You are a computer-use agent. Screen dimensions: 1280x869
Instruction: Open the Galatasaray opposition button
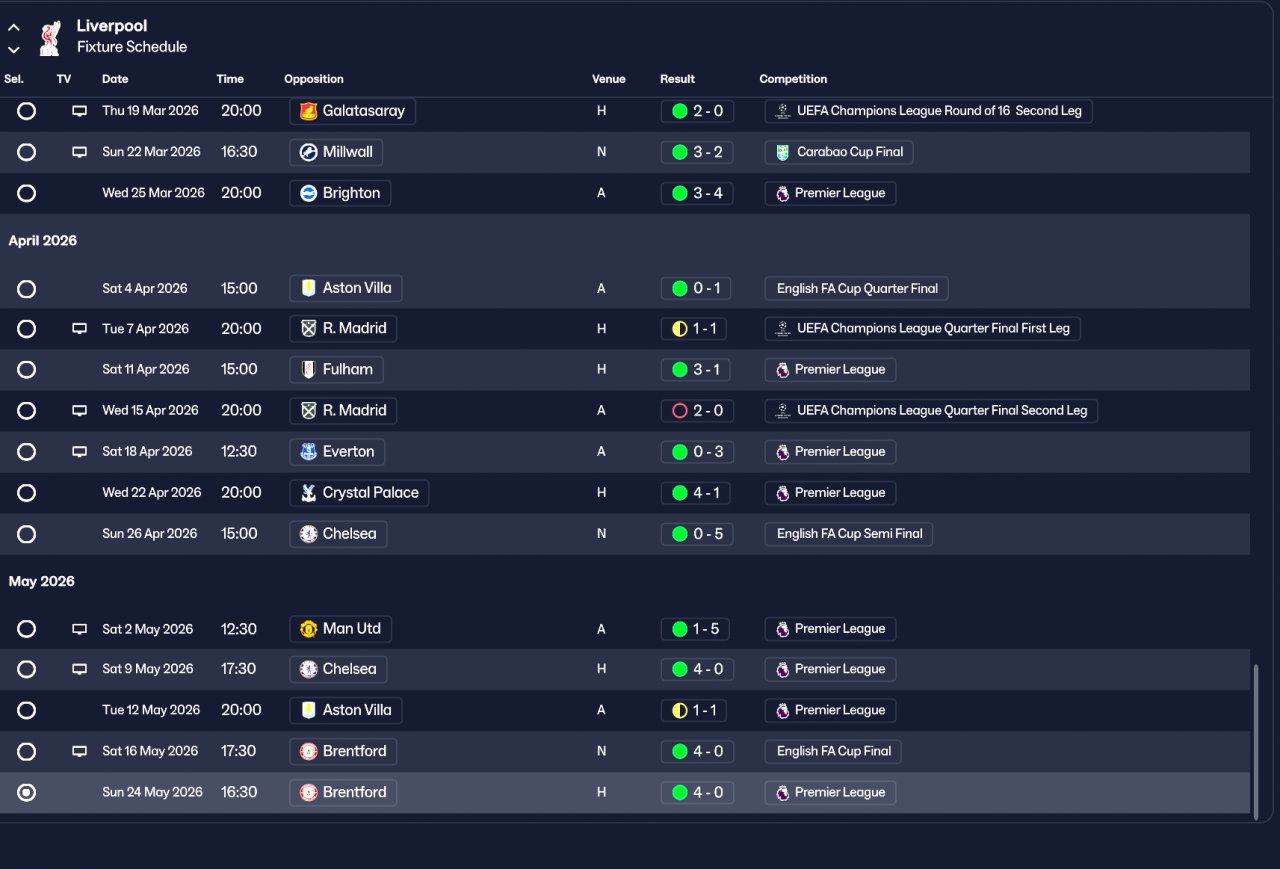coord(352,111)
